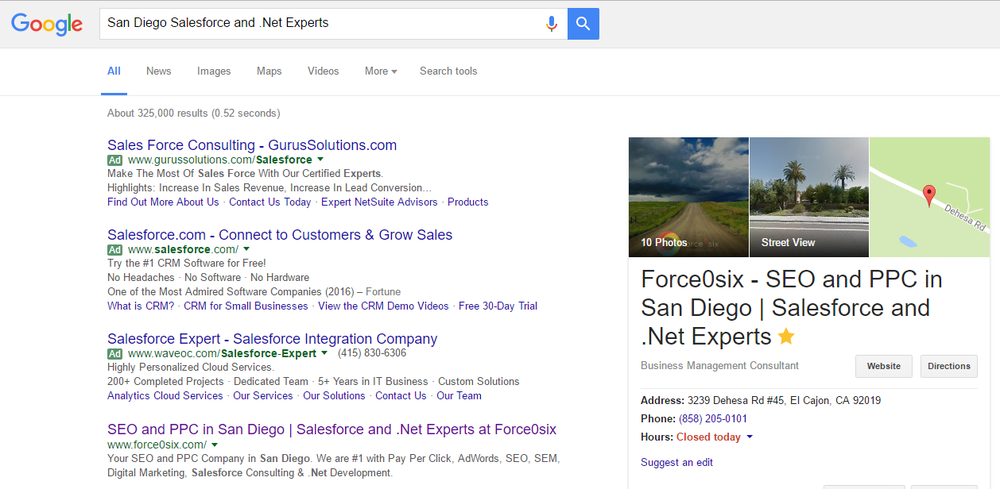Expand the gurussolutions.com URL dropdown arrow
1000x489 pixels.
coord(320,159)
